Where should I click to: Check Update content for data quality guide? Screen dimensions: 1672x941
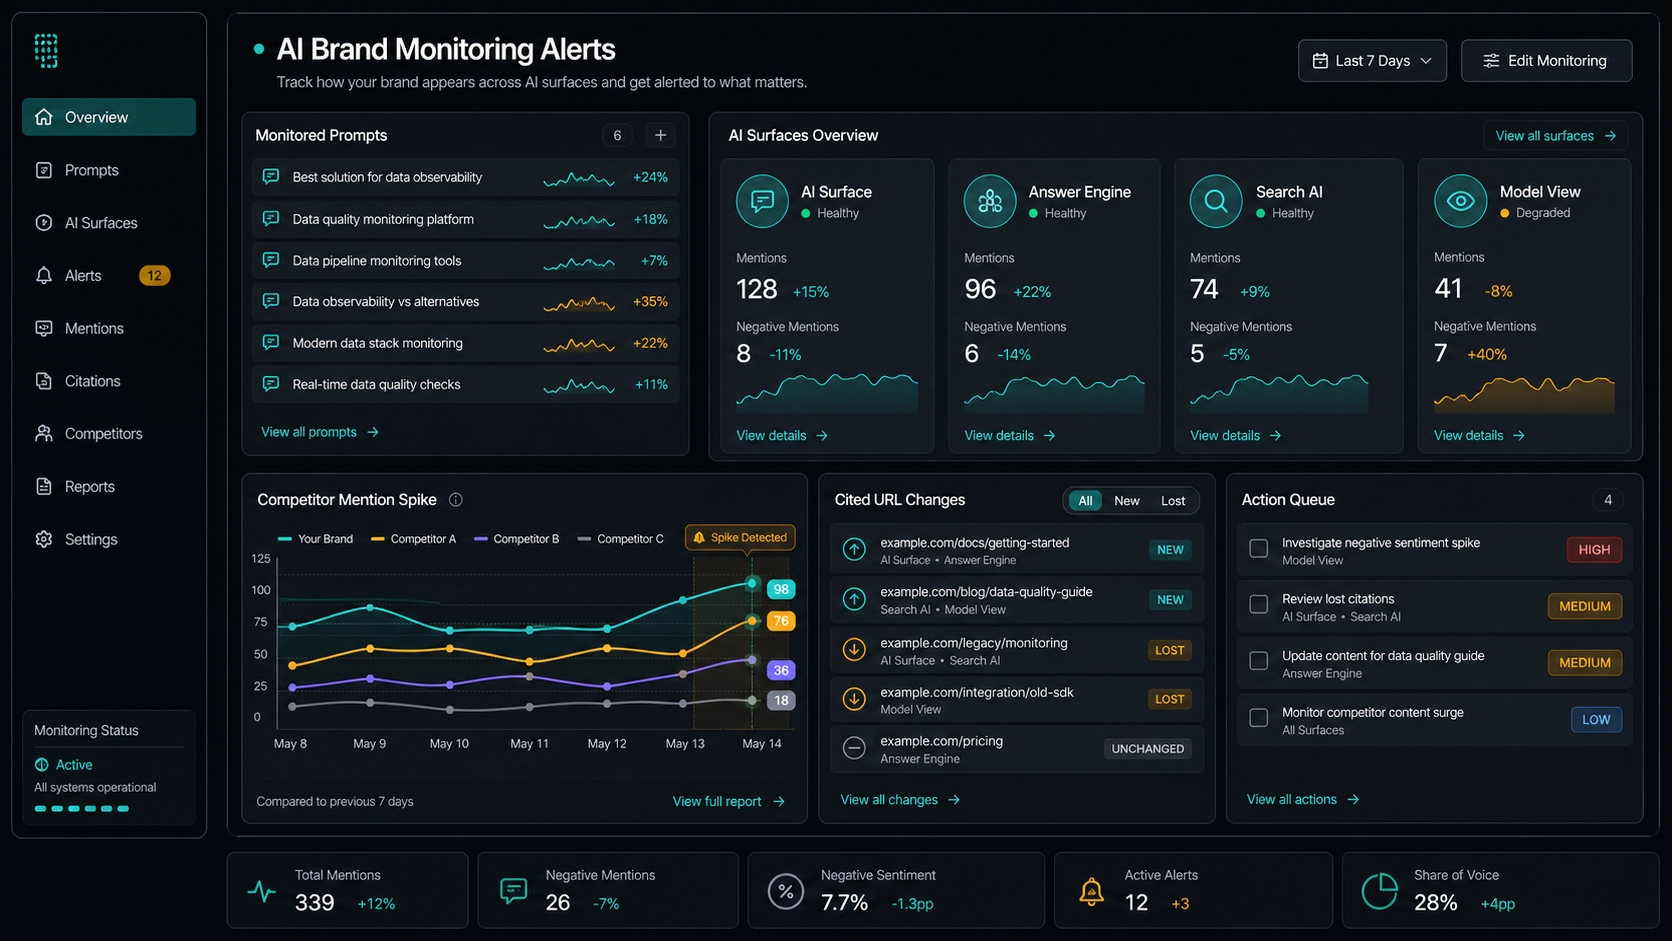click(x=1259, y=661)
